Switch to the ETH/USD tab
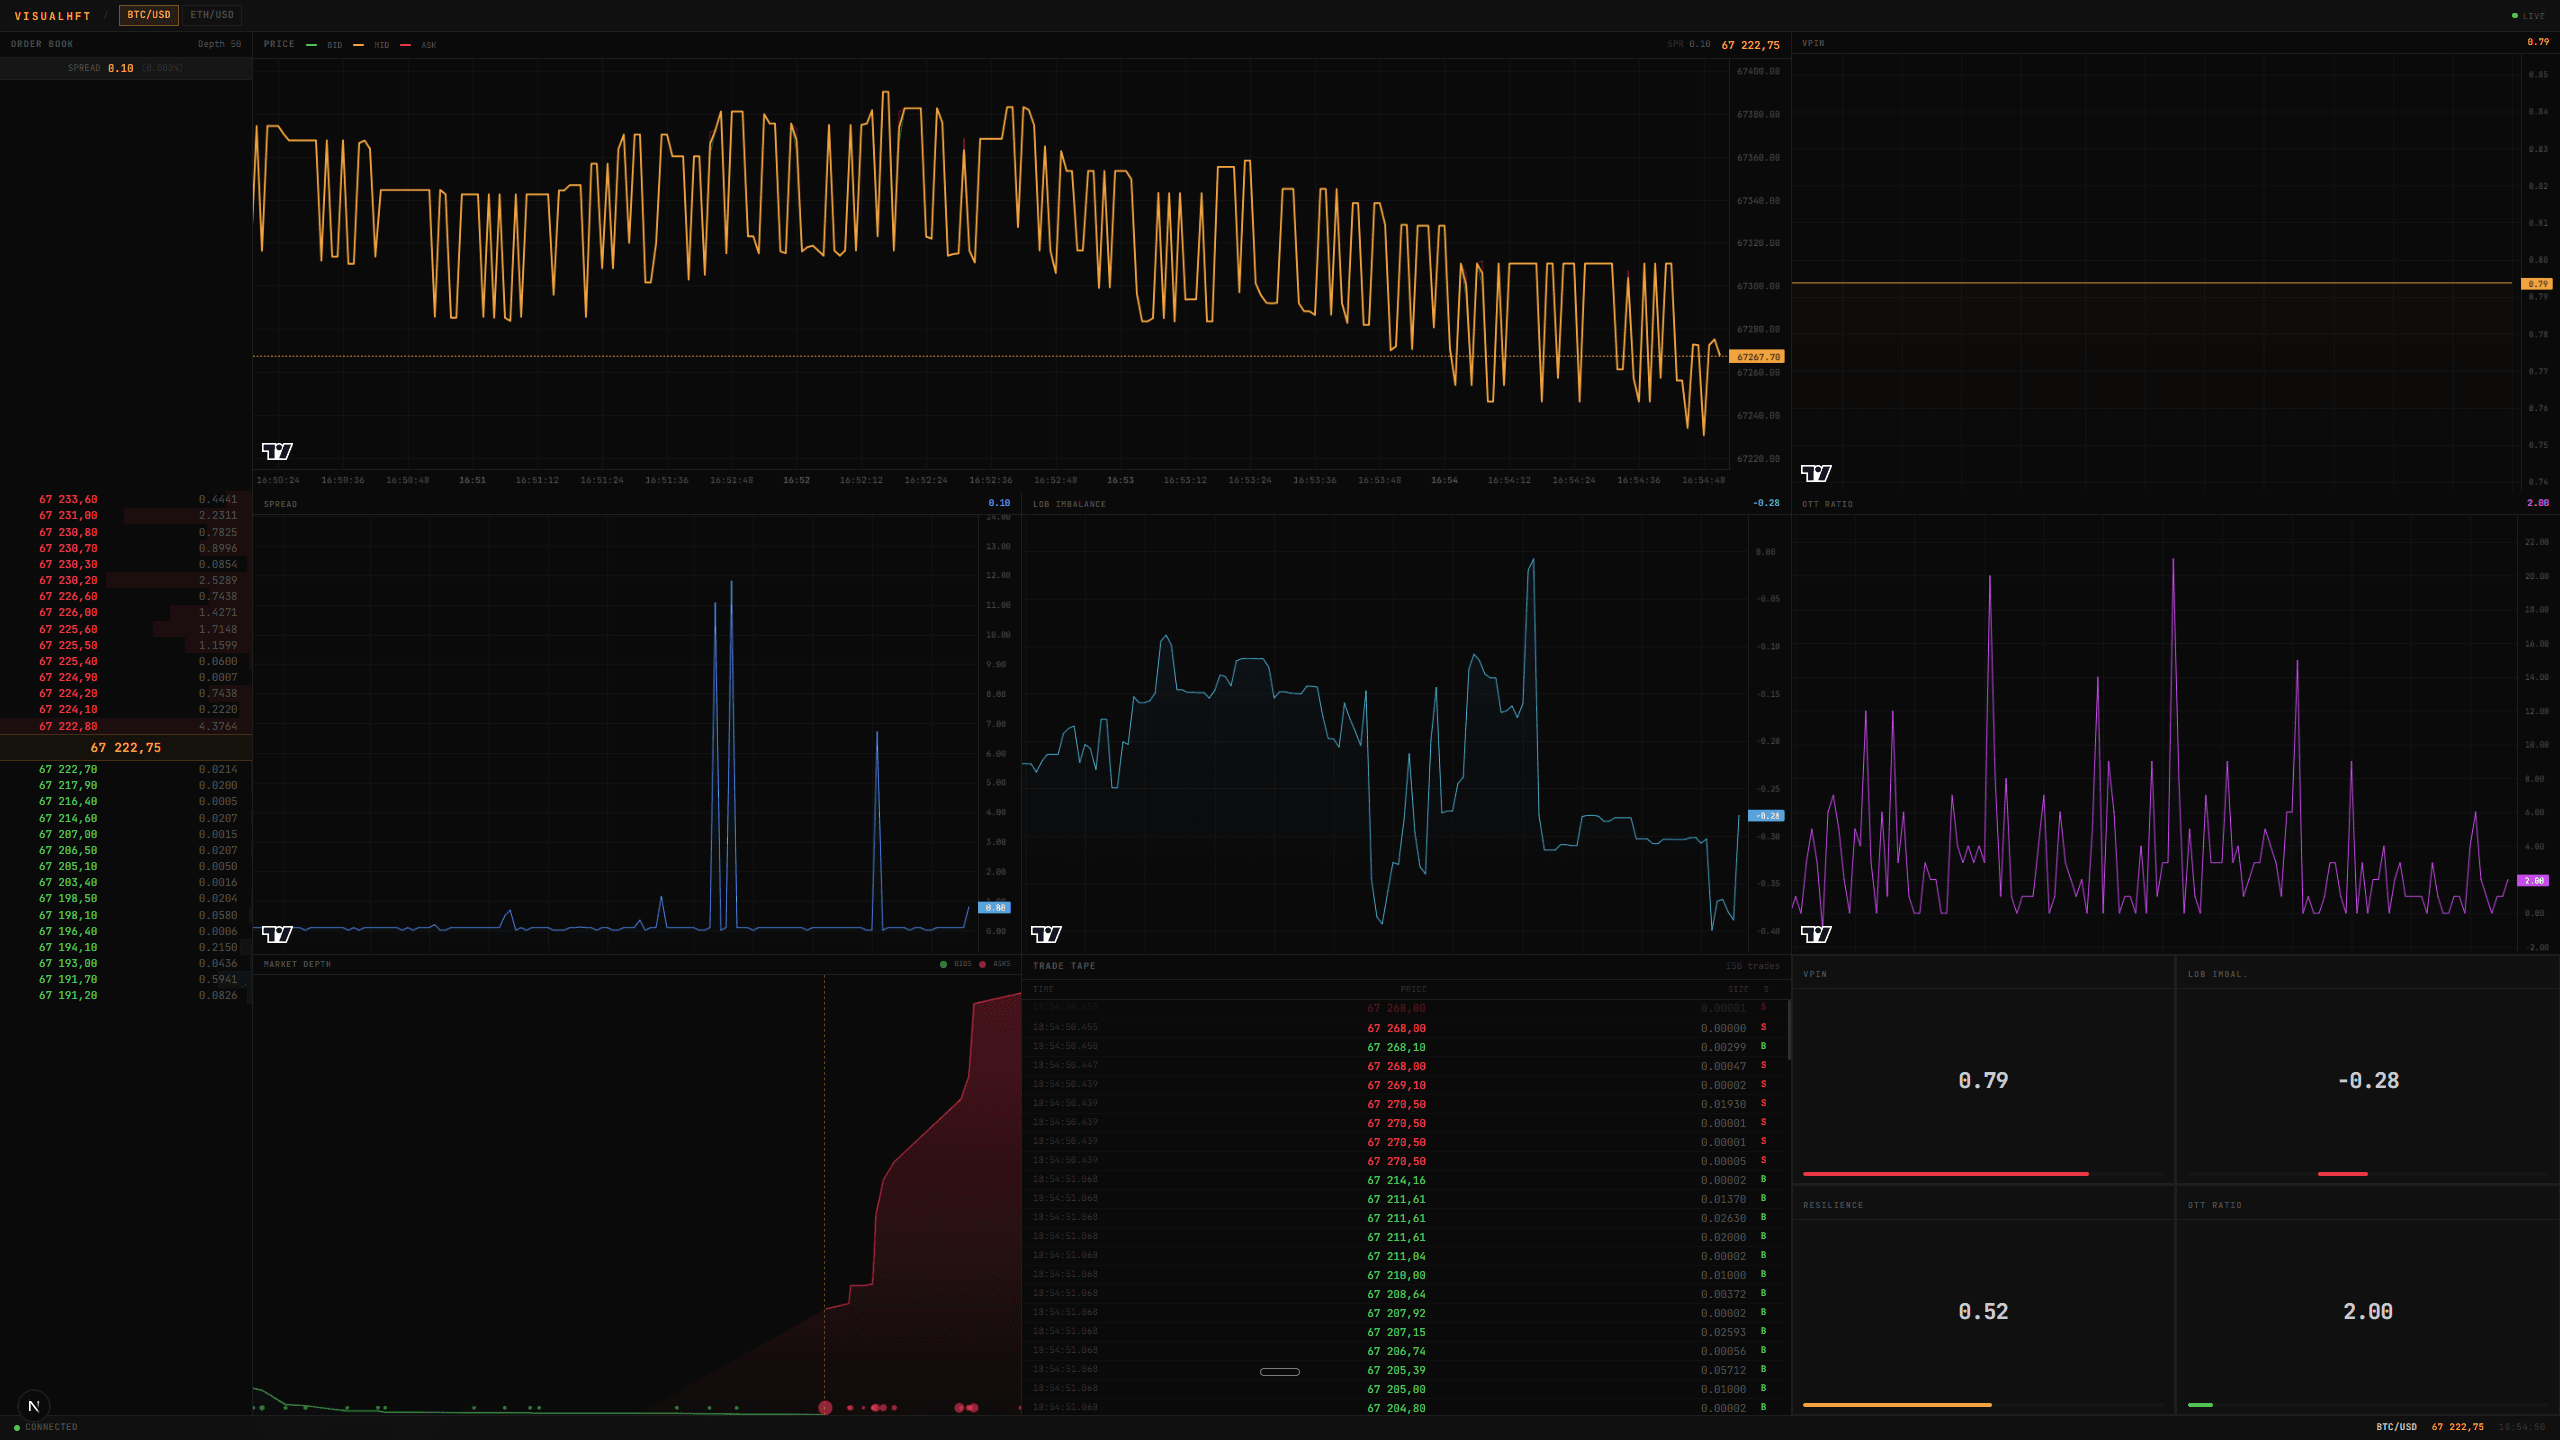Image resolution: width=2560 pixels, height=1440 pixels. click(x=212, y=15)
